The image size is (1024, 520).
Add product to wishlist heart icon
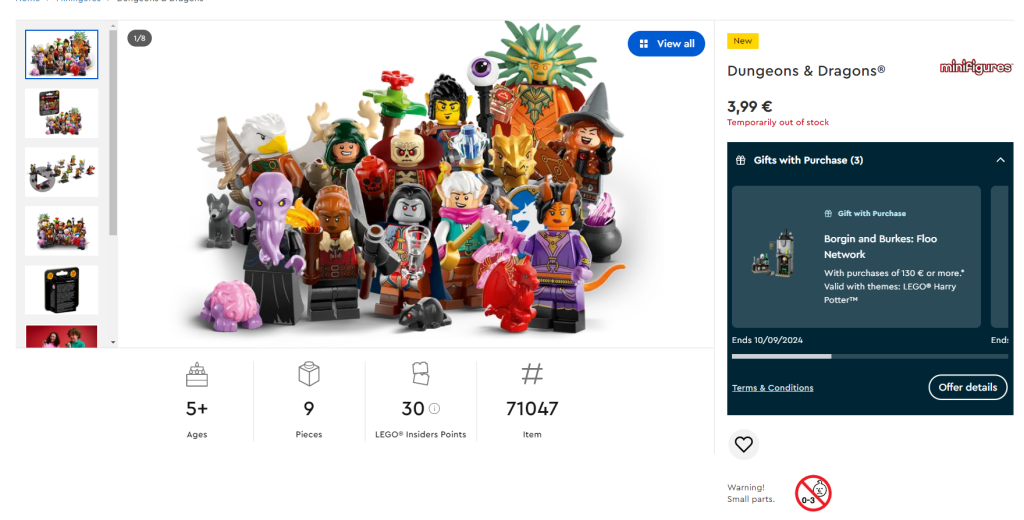(x=743, y=444)
